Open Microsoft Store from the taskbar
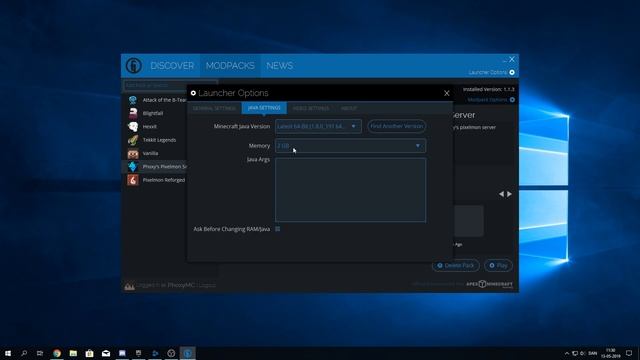This screenshot has width=640, height=360. coord(89,353)
